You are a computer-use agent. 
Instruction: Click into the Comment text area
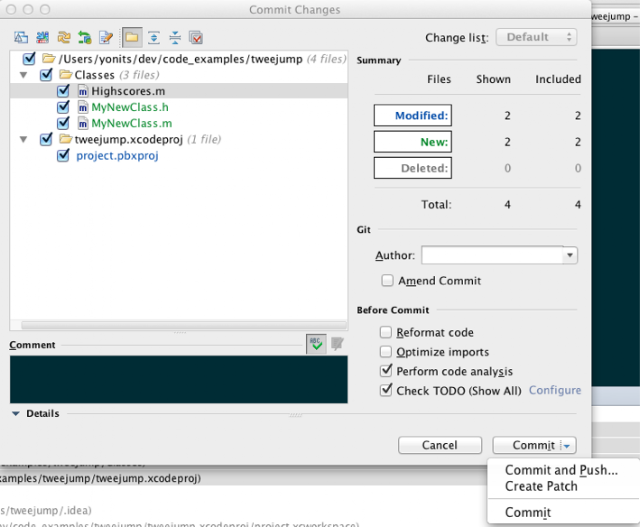click(179, 380)
